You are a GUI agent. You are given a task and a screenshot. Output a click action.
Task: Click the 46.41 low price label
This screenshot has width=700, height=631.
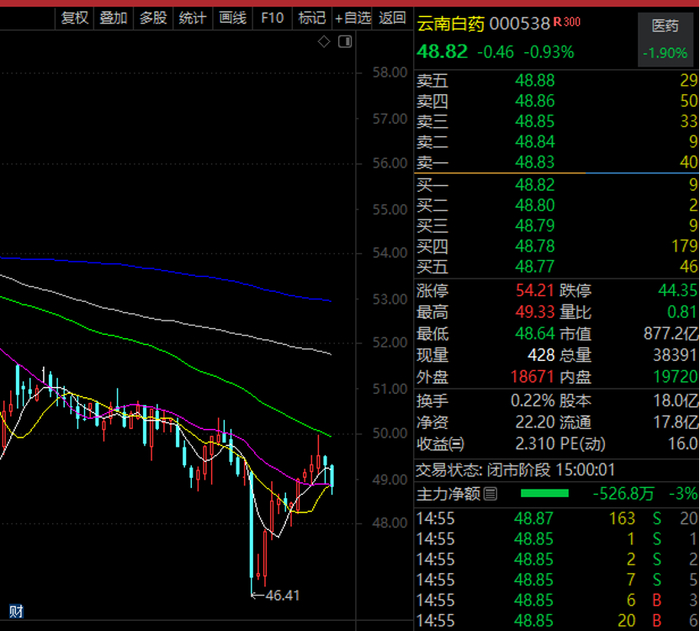(282, 596)
